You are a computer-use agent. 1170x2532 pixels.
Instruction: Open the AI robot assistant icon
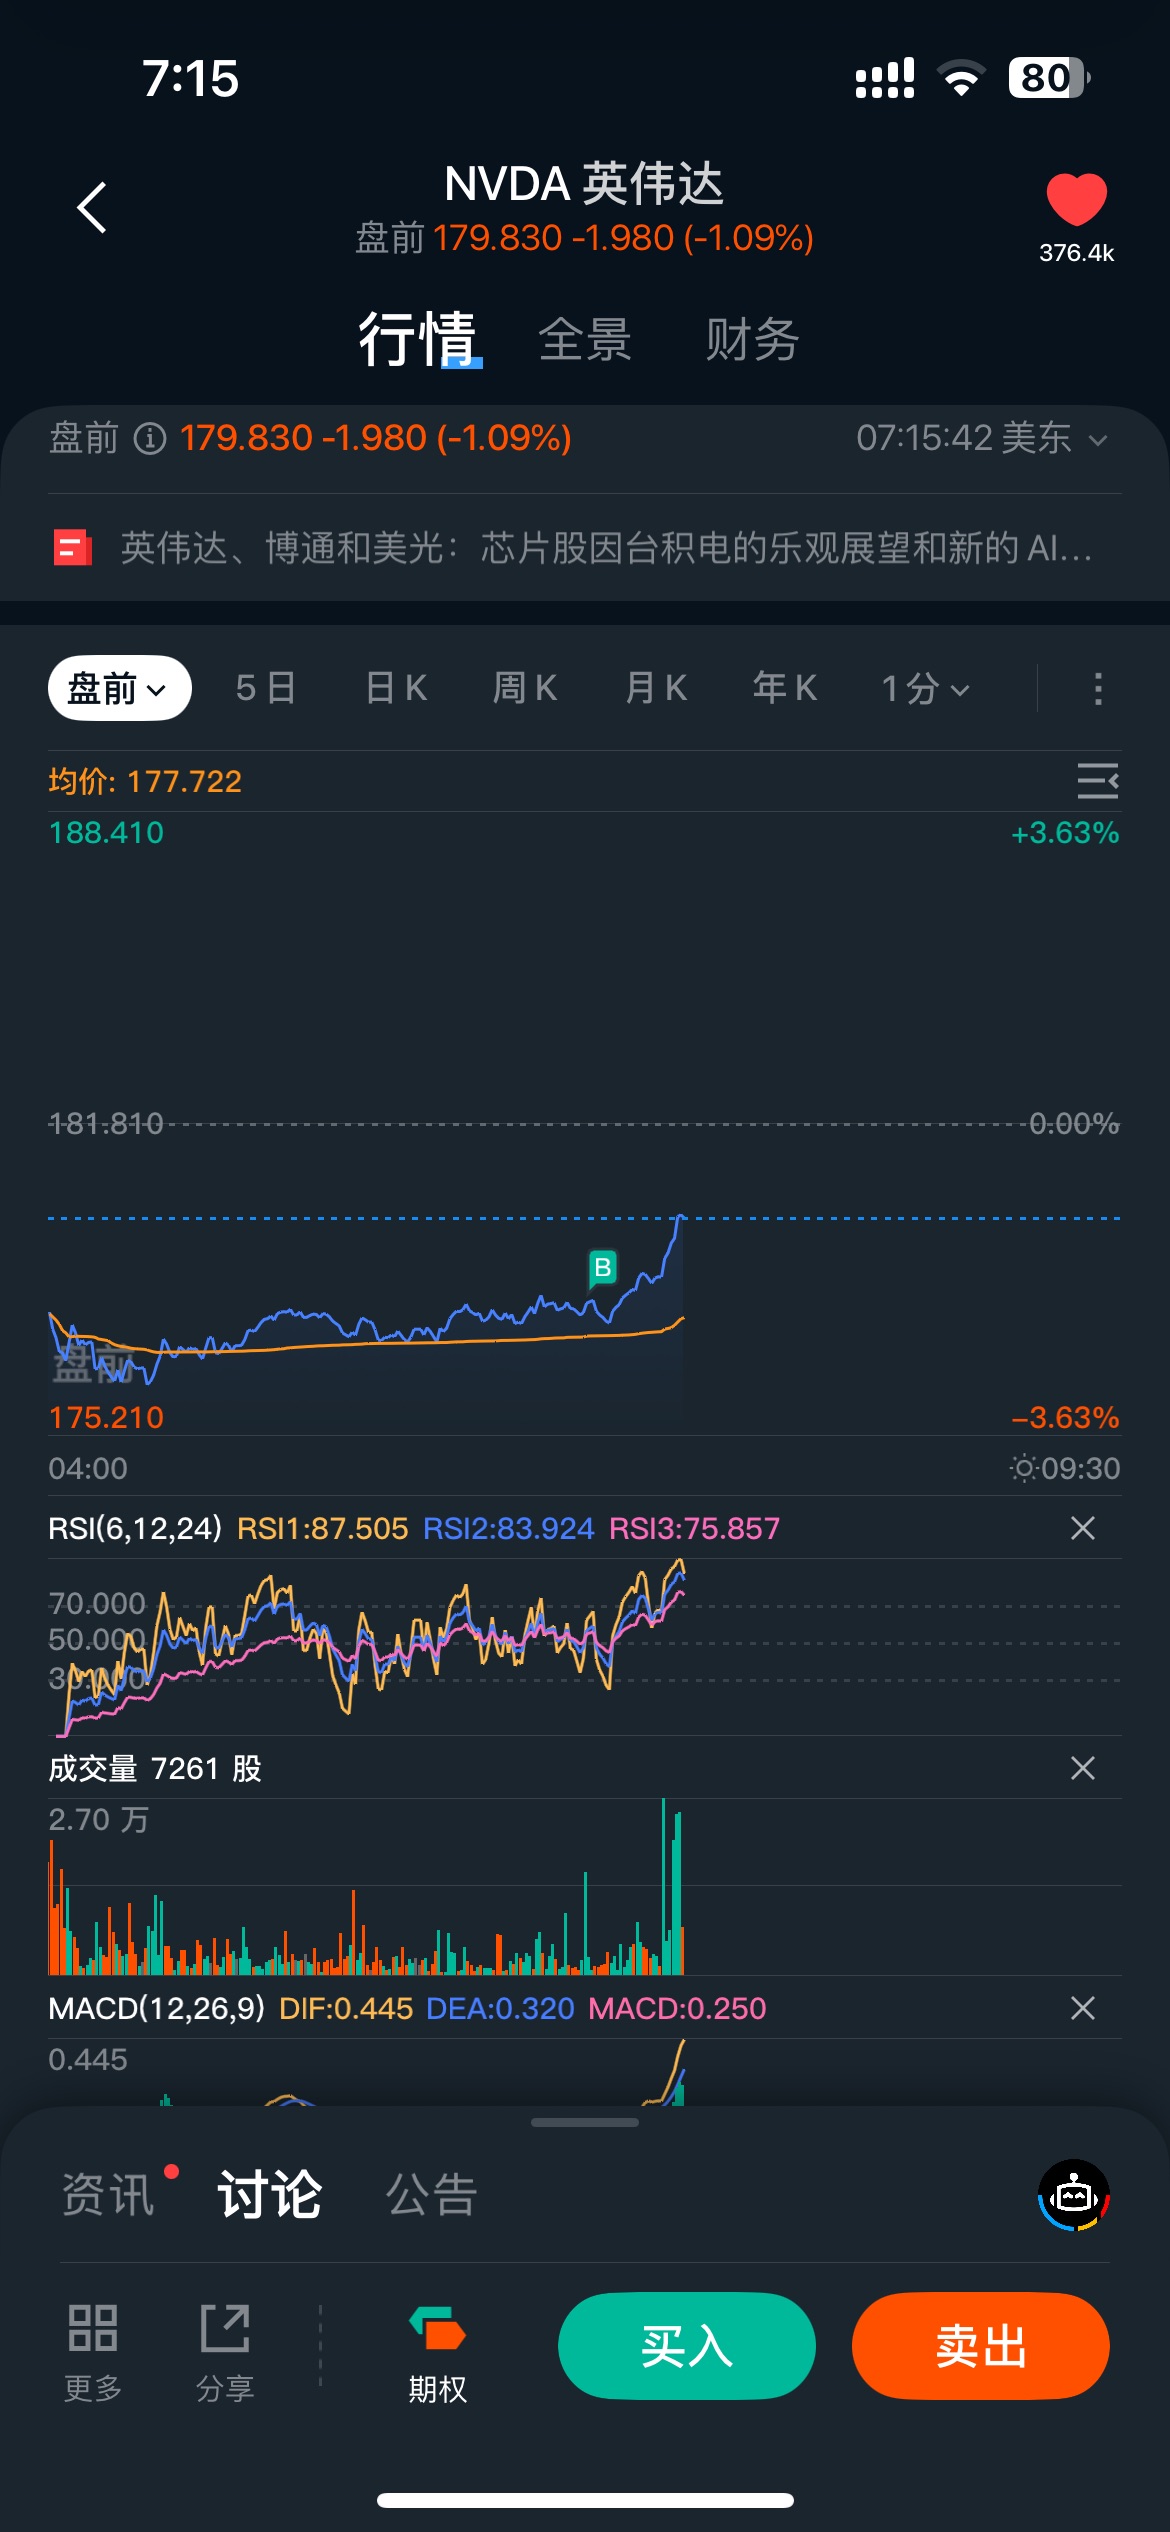coord(1074,2195)
